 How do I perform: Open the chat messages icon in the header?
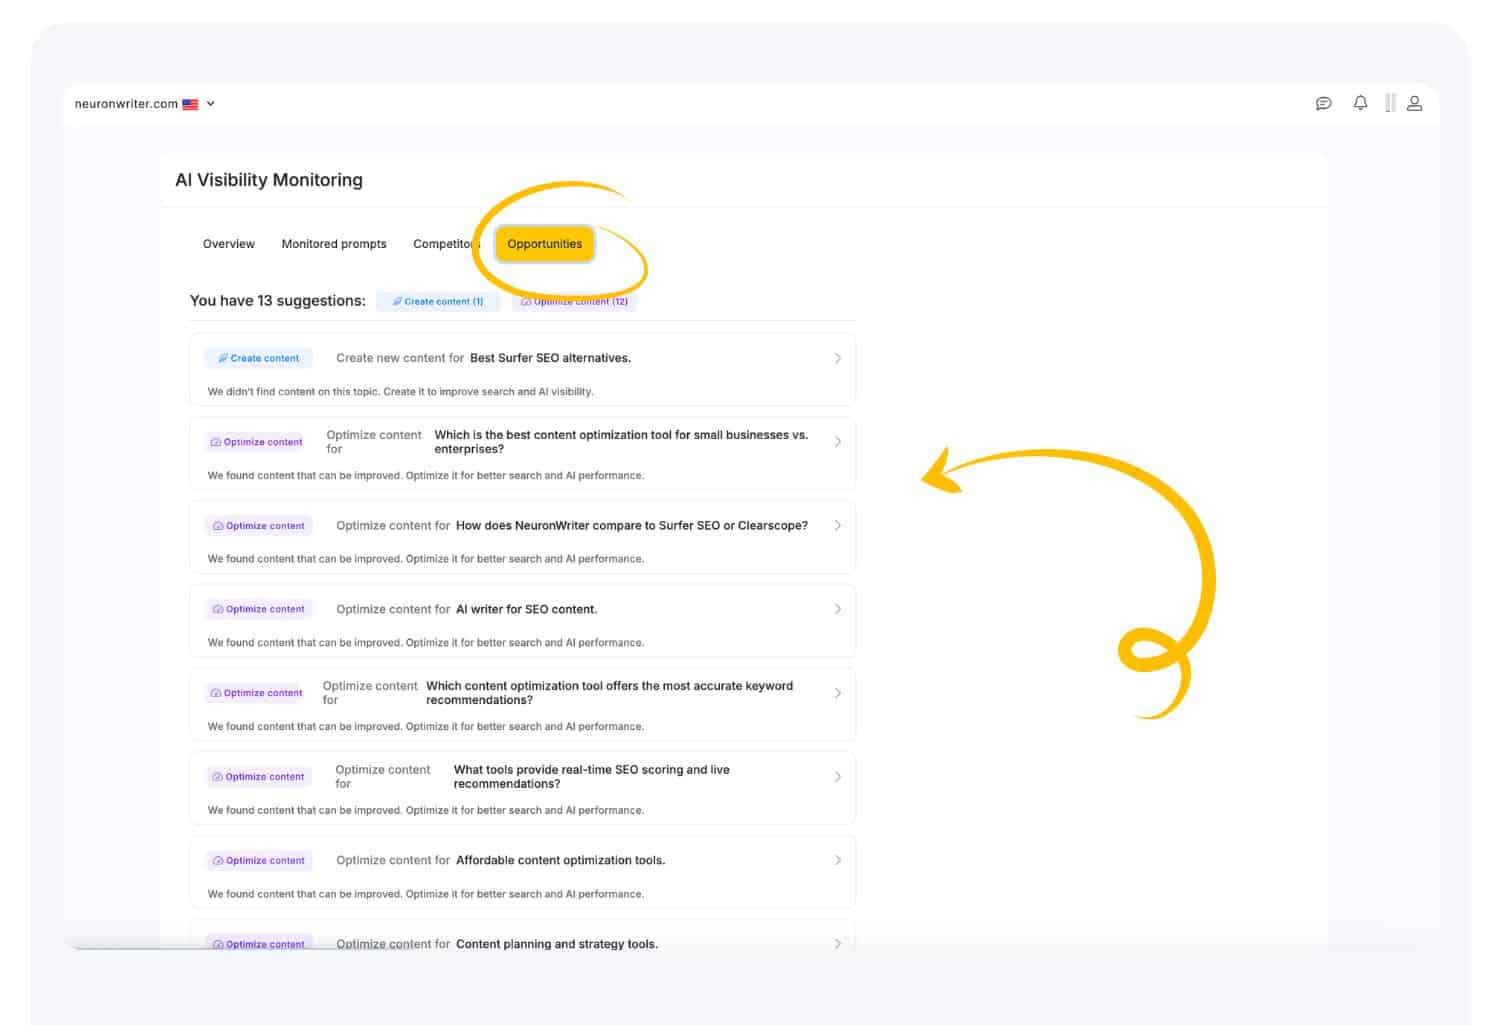1323,103
